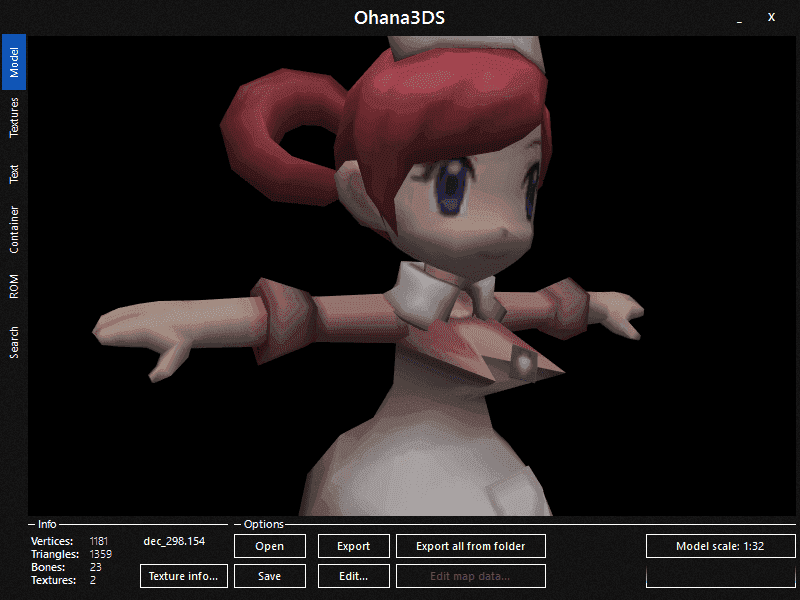800x600 pixels.
Task: Click the Model scale: 1:32 button
Action: click(720, 546)
